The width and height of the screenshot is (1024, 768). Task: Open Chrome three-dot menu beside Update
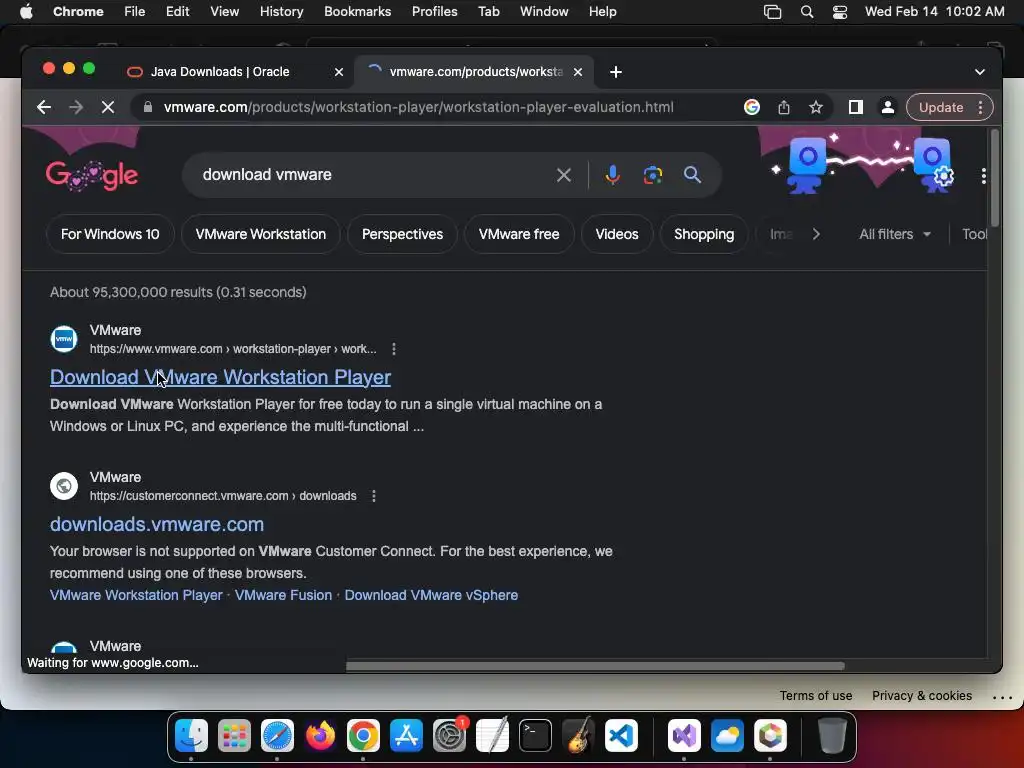(980, 107)
